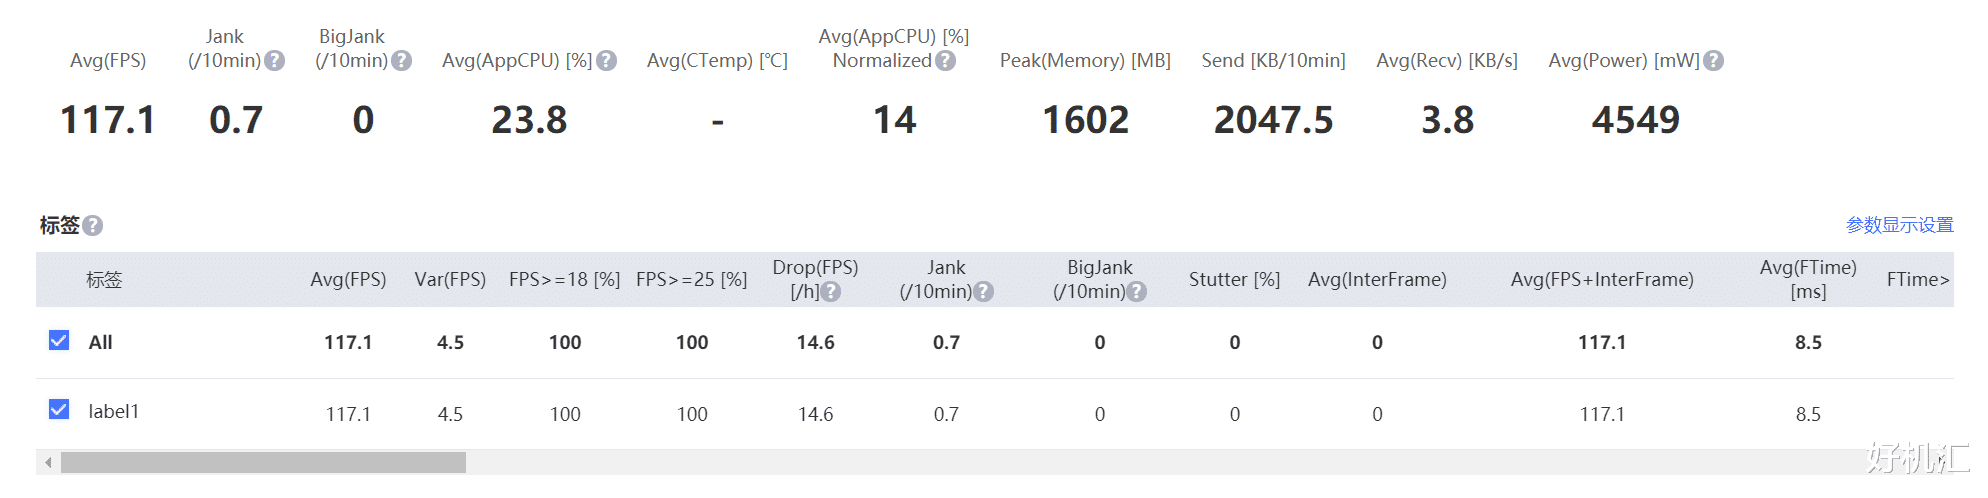Screen dimensions: 1988x498
Task: Click question mark next to 标签 heading
Action: [x=93, y=226]
